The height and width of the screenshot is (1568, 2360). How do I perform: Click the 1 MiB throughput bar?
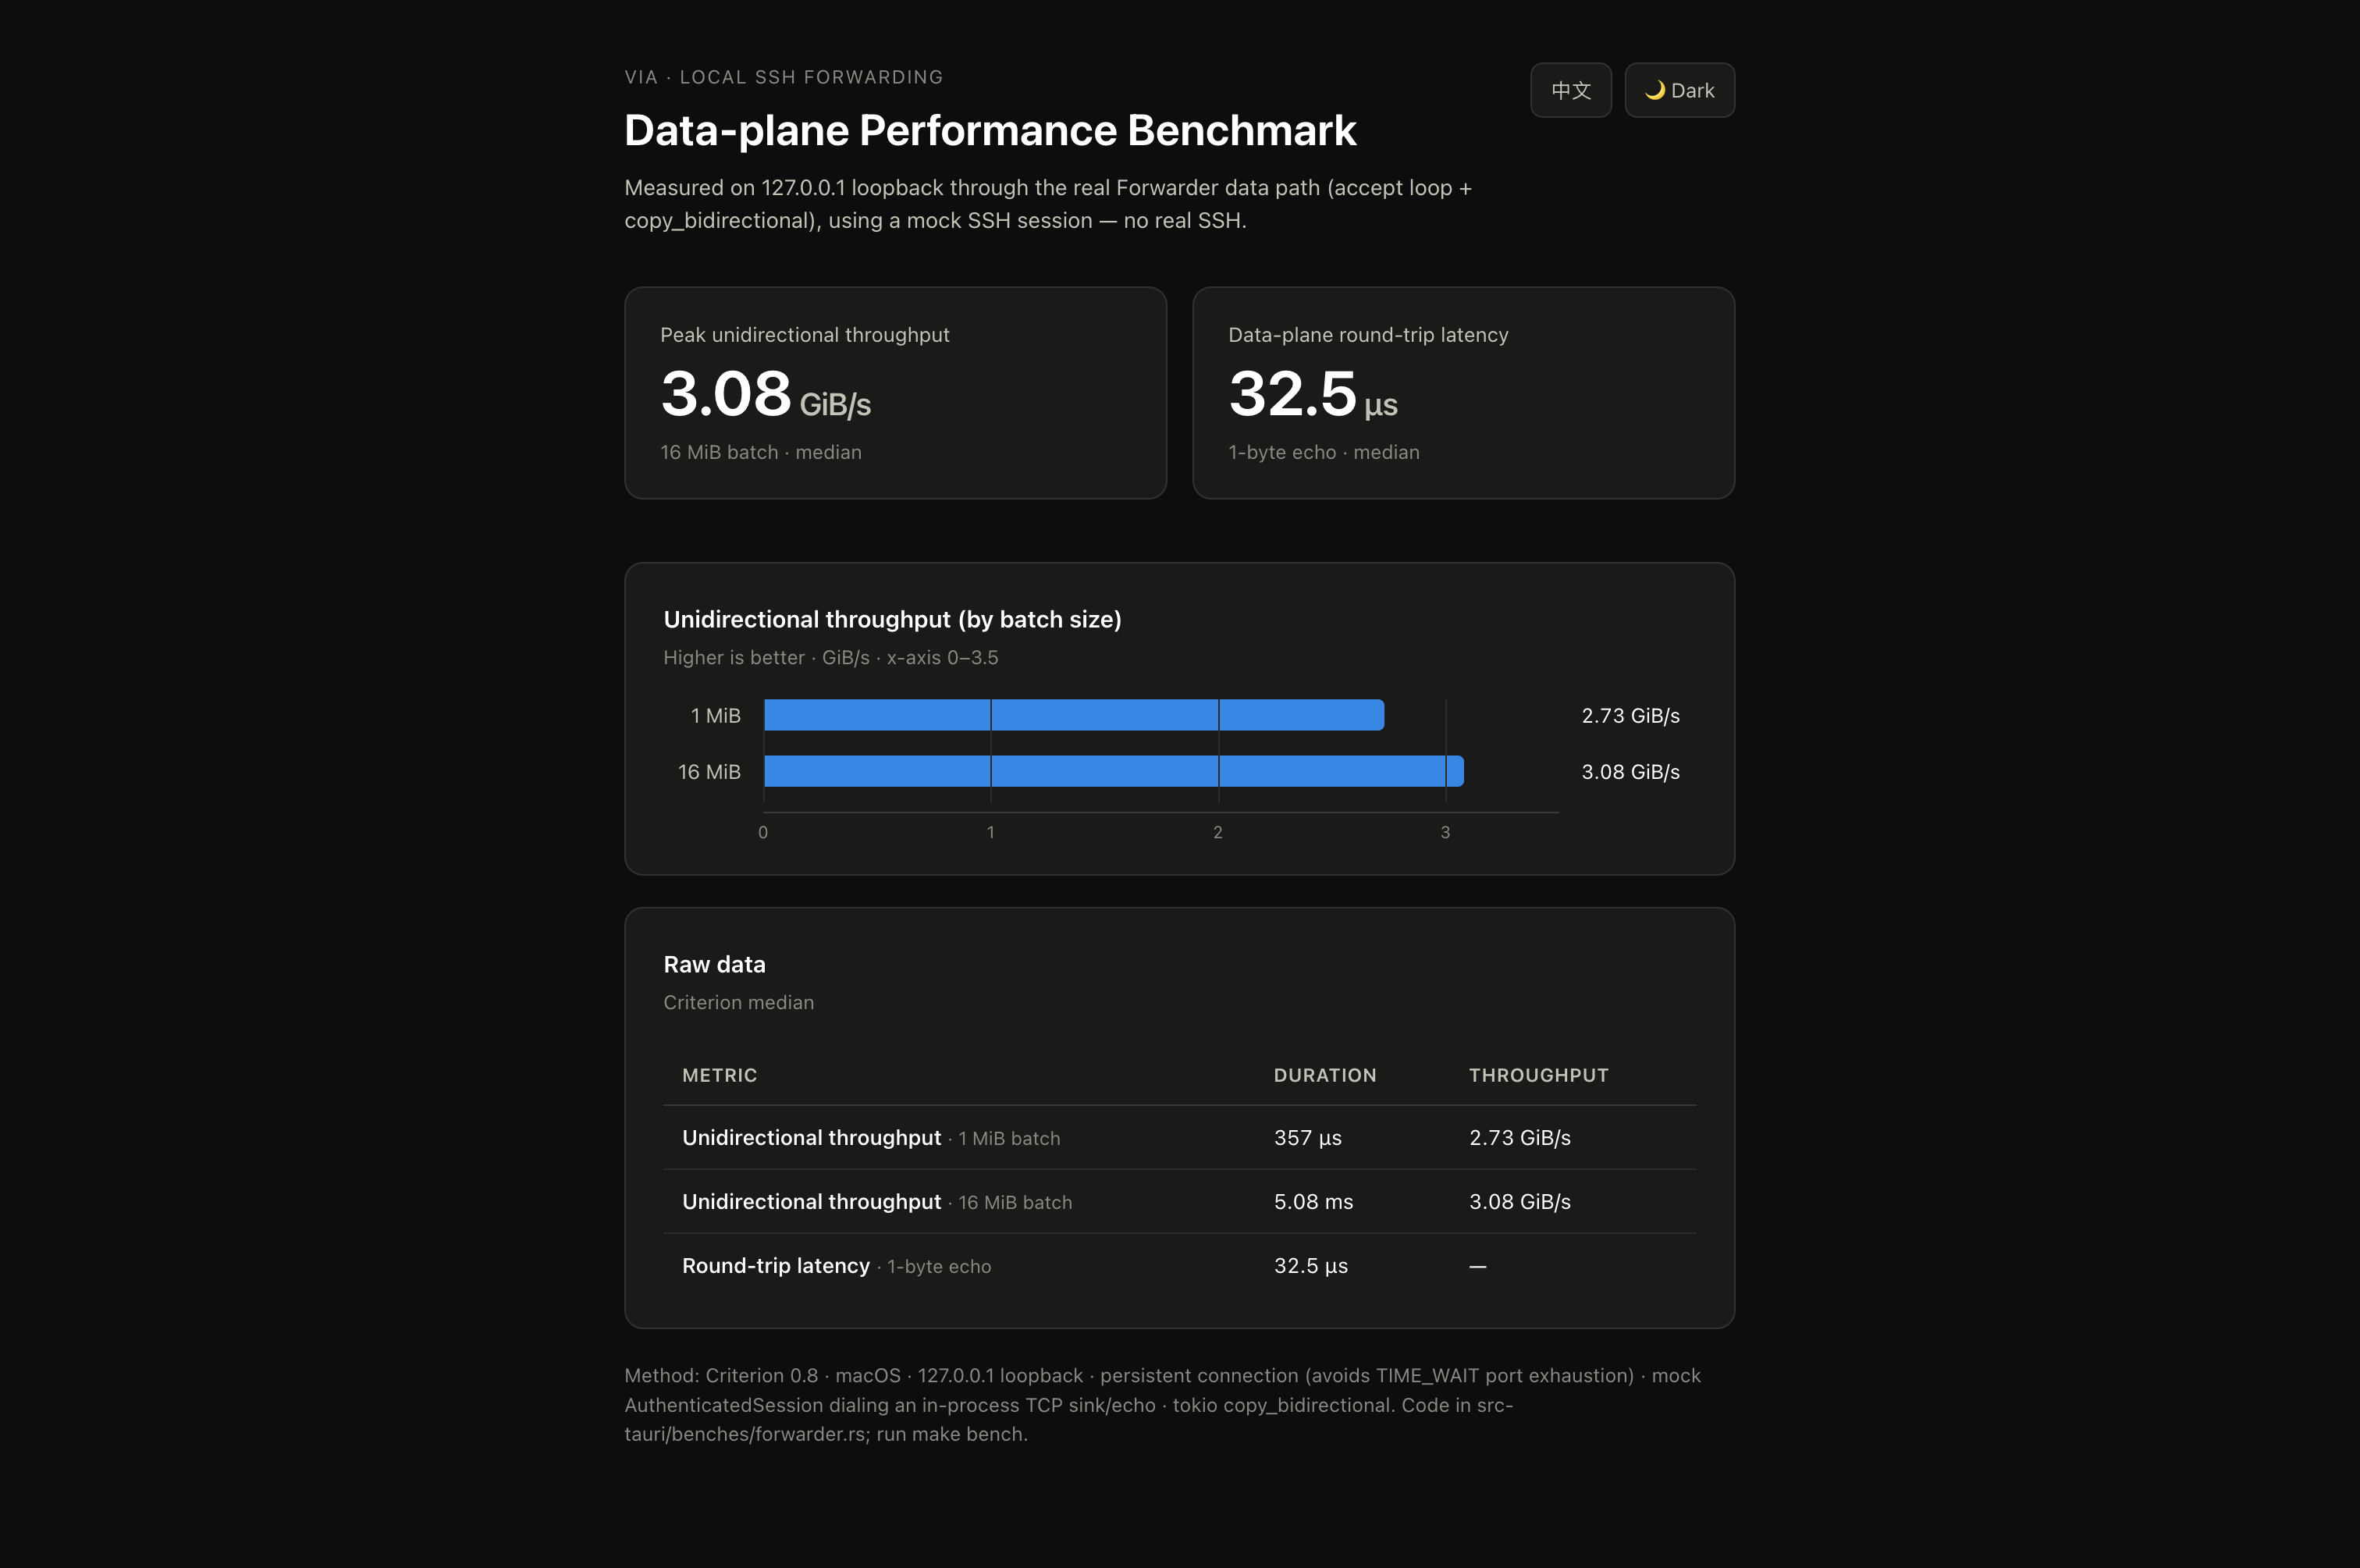coord(1074,715)
